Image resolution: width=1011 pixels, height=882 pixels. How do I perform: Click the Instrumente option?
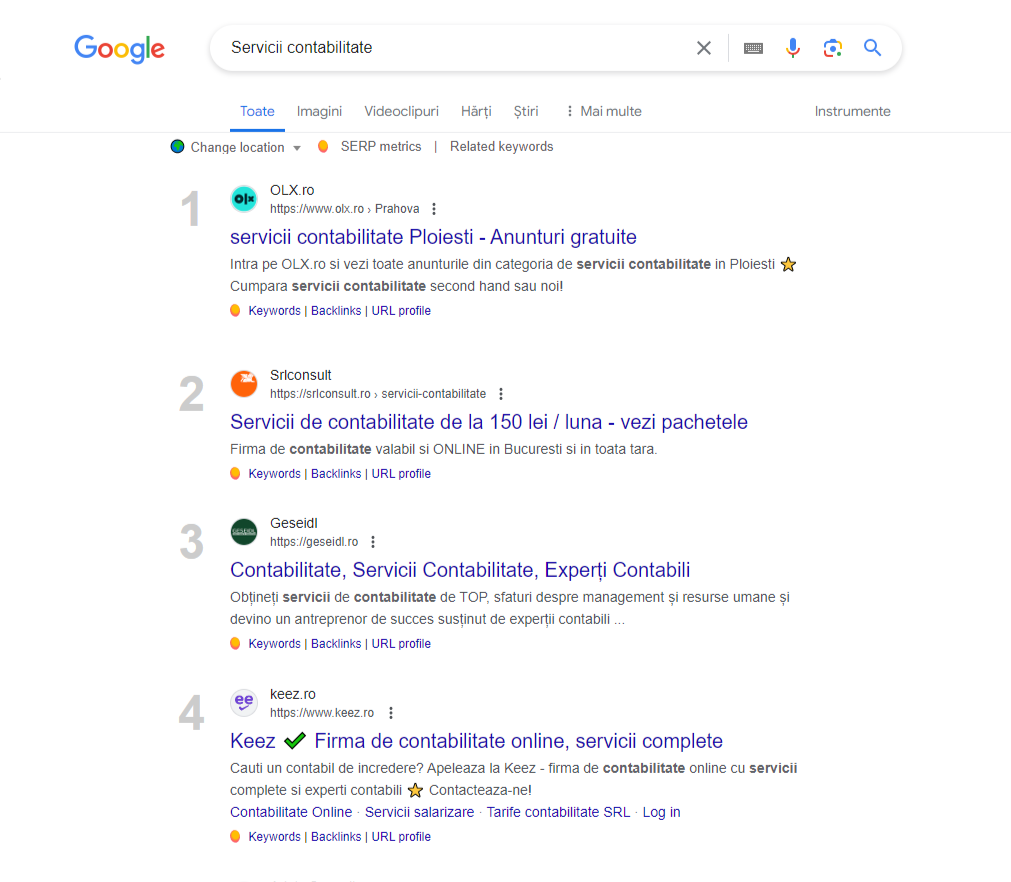pyautogui.click(x=852, y=111)
